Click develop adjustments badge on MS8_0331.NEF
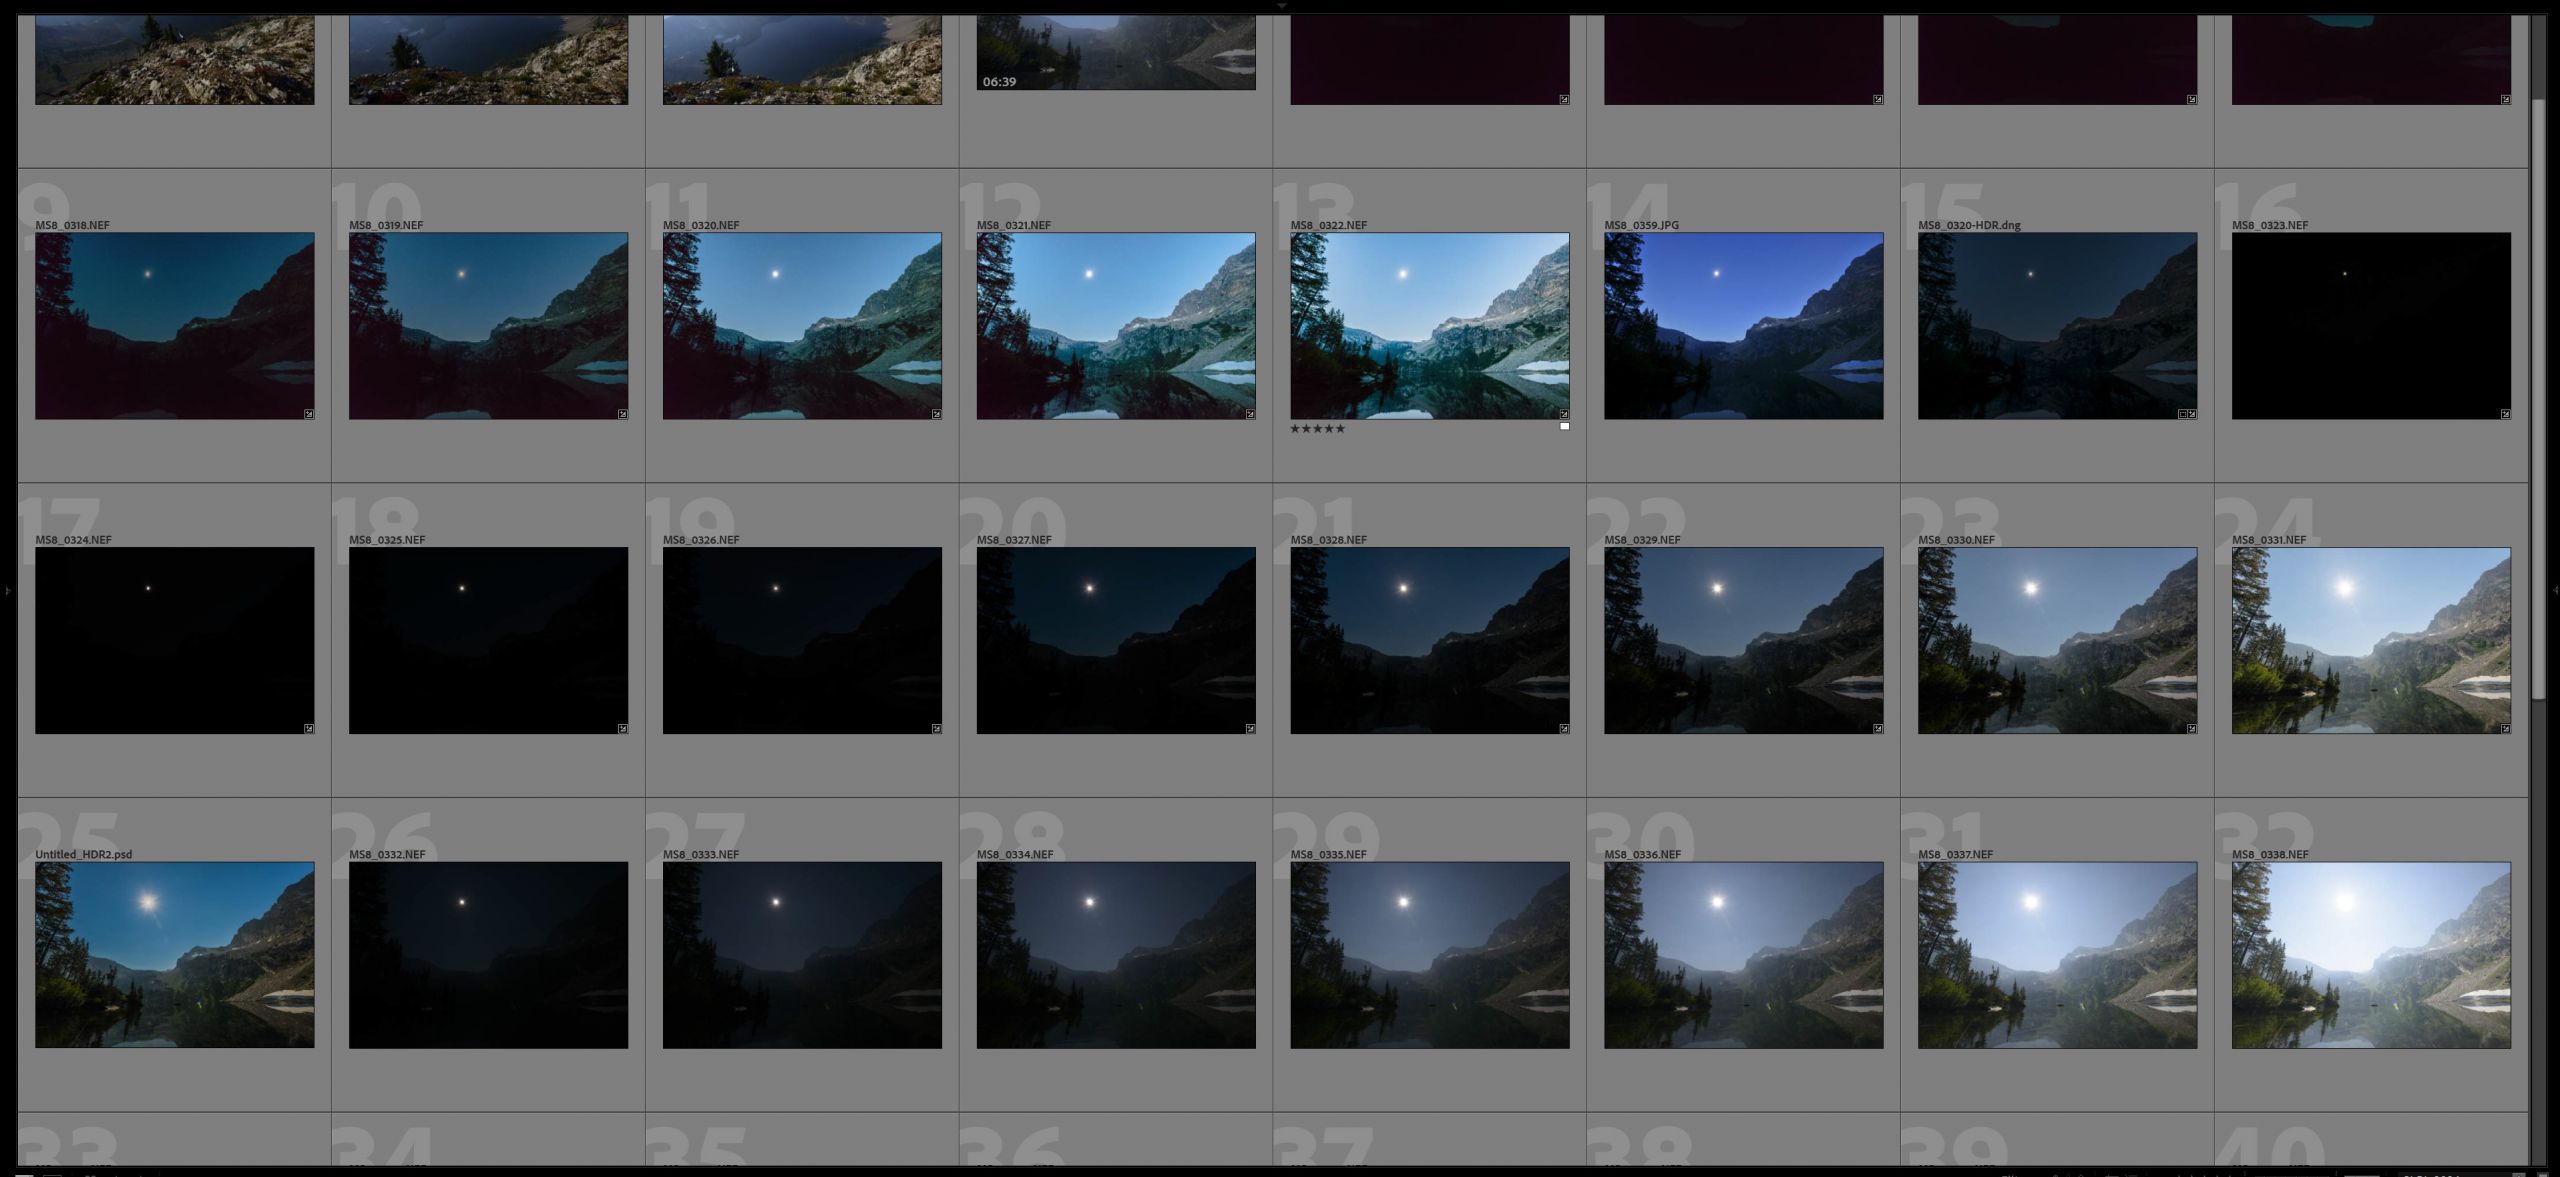This screenshot has width=2560, height=1177. coord(2505,729)
